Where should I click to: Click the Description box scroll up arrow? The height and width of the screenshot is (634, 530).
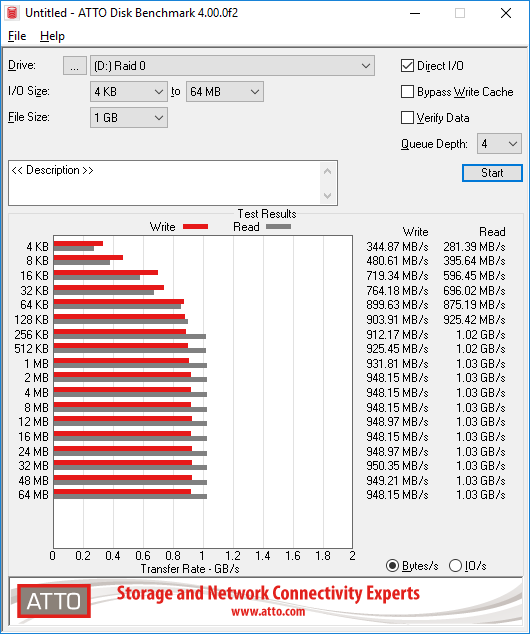click(x=327, y=171)
